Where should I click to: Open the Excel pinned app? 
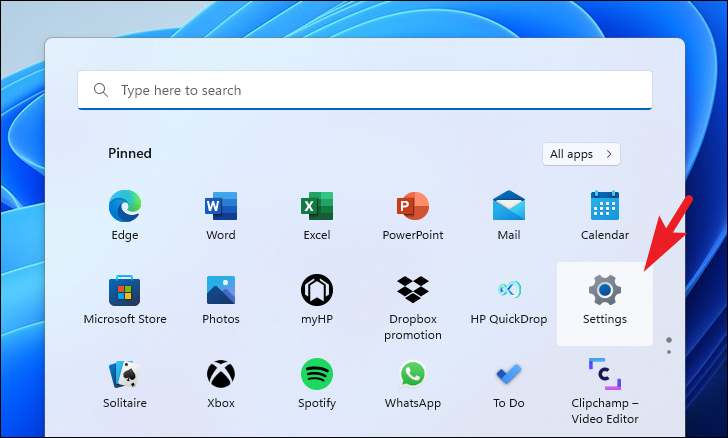317,214
